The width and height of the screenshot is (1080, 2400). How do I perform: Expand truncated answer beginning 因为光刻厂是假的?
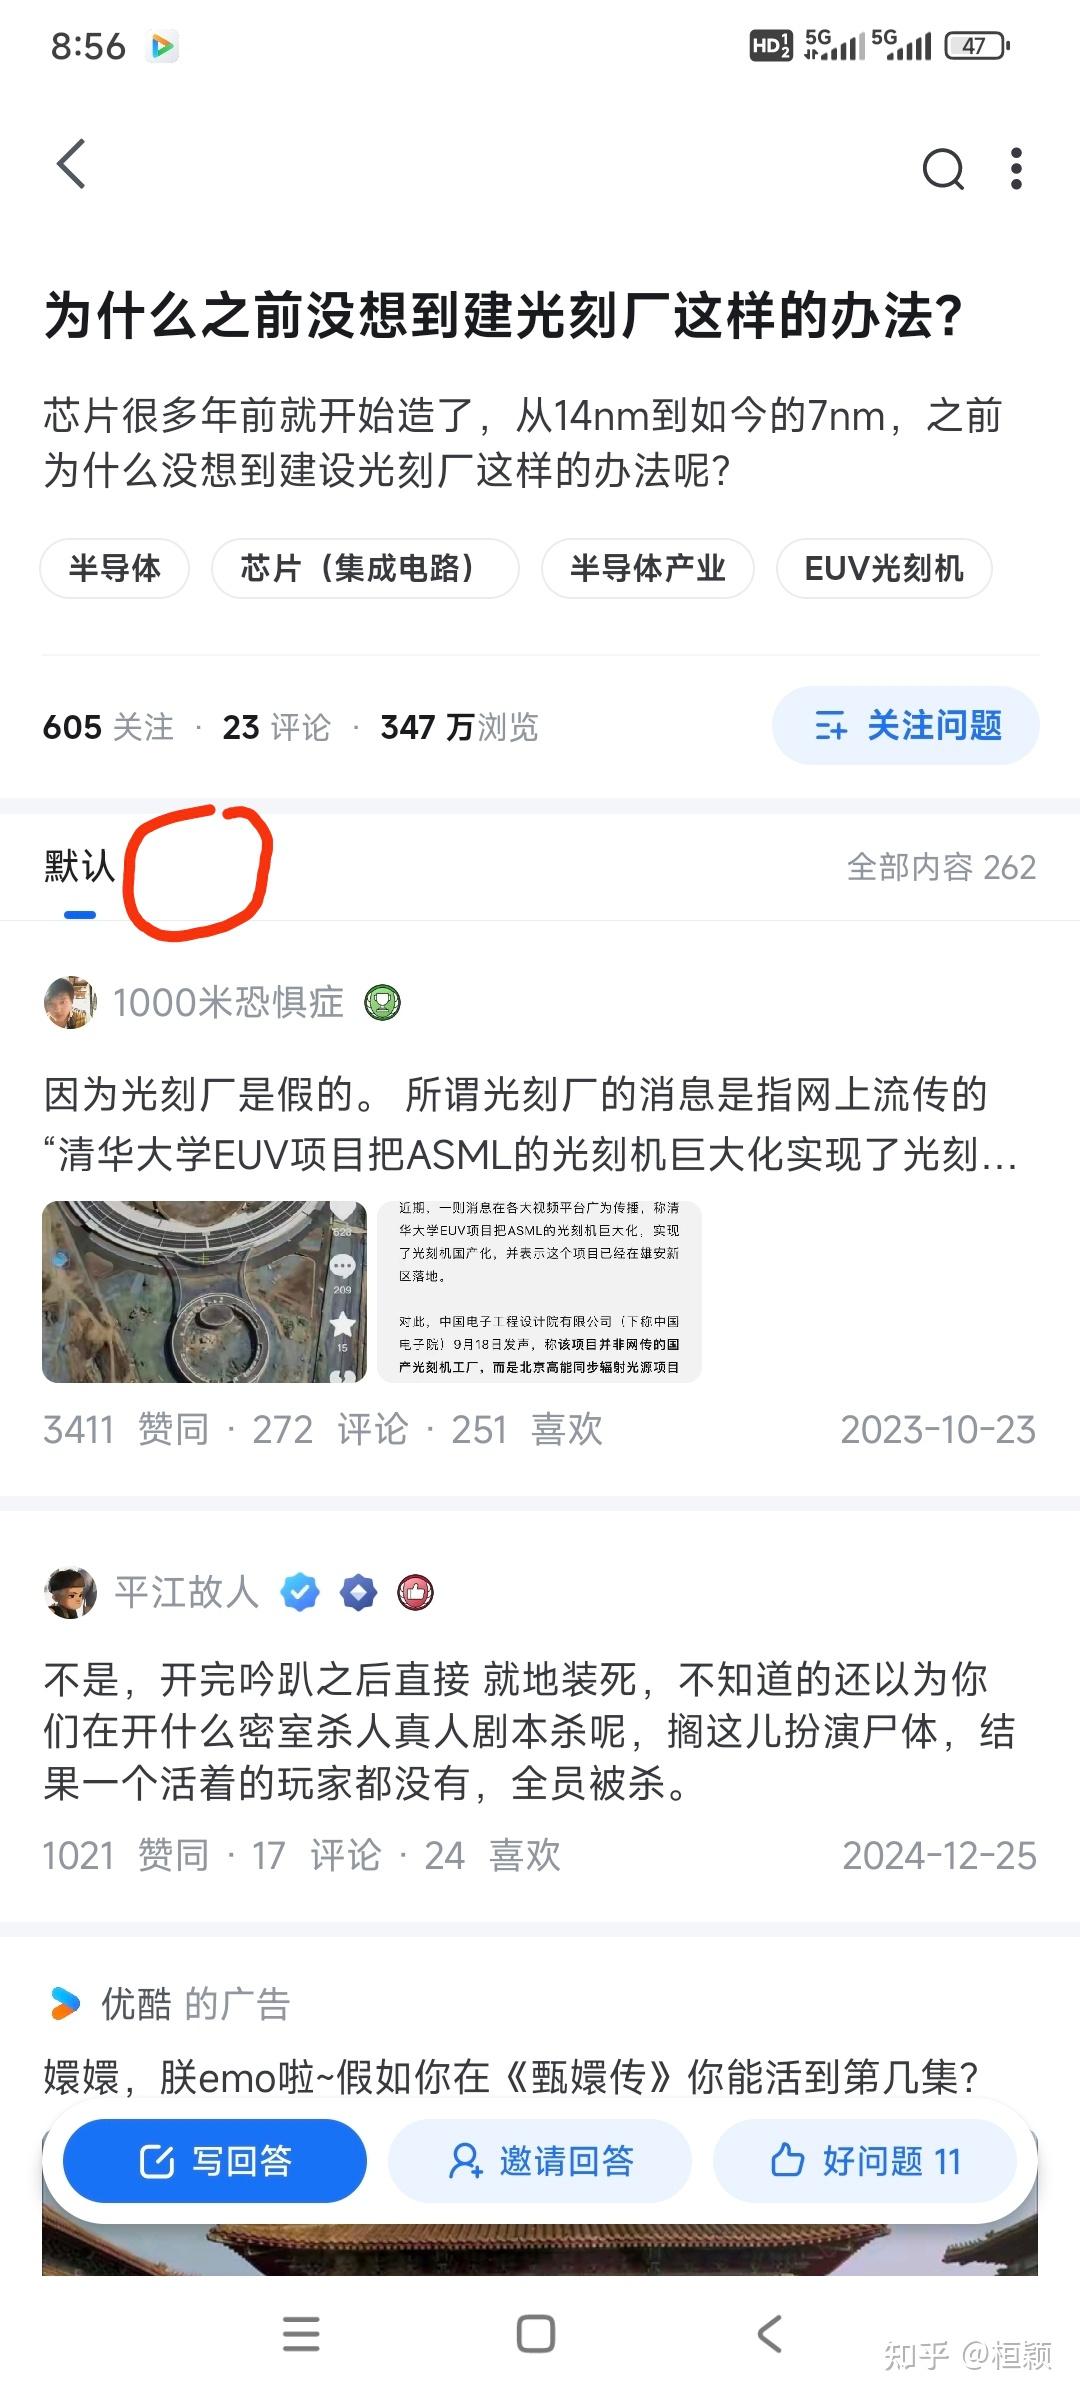tap(530, 1124)
